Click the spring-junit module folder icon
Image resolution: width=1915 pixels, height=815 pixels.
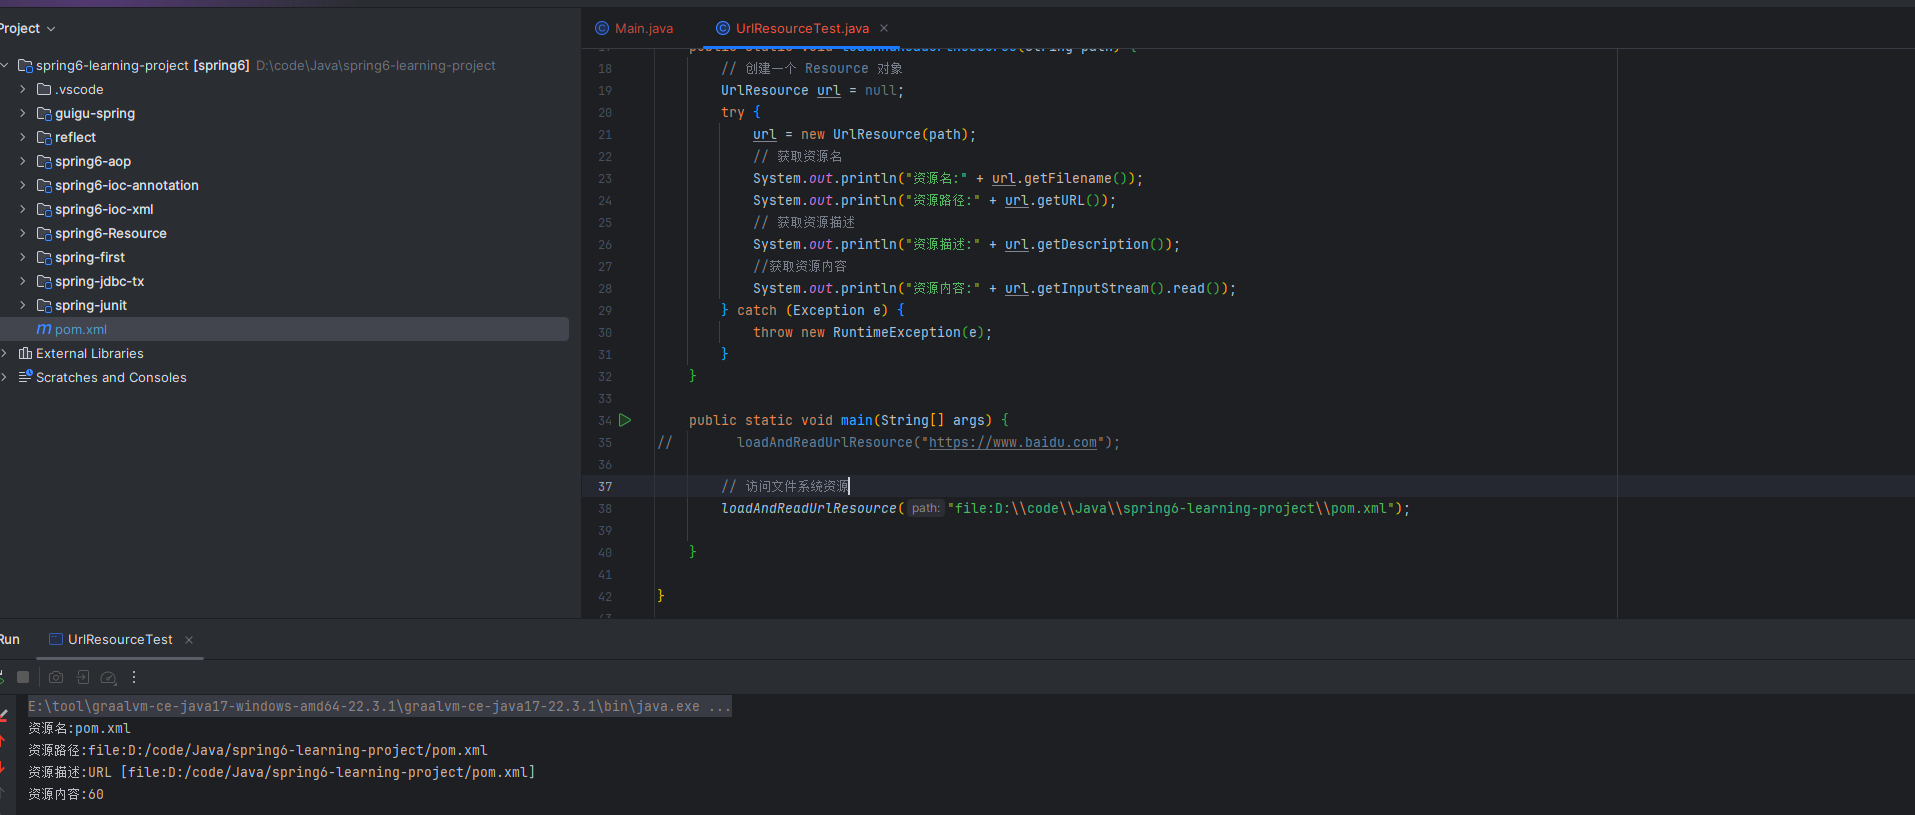[44, 305]
